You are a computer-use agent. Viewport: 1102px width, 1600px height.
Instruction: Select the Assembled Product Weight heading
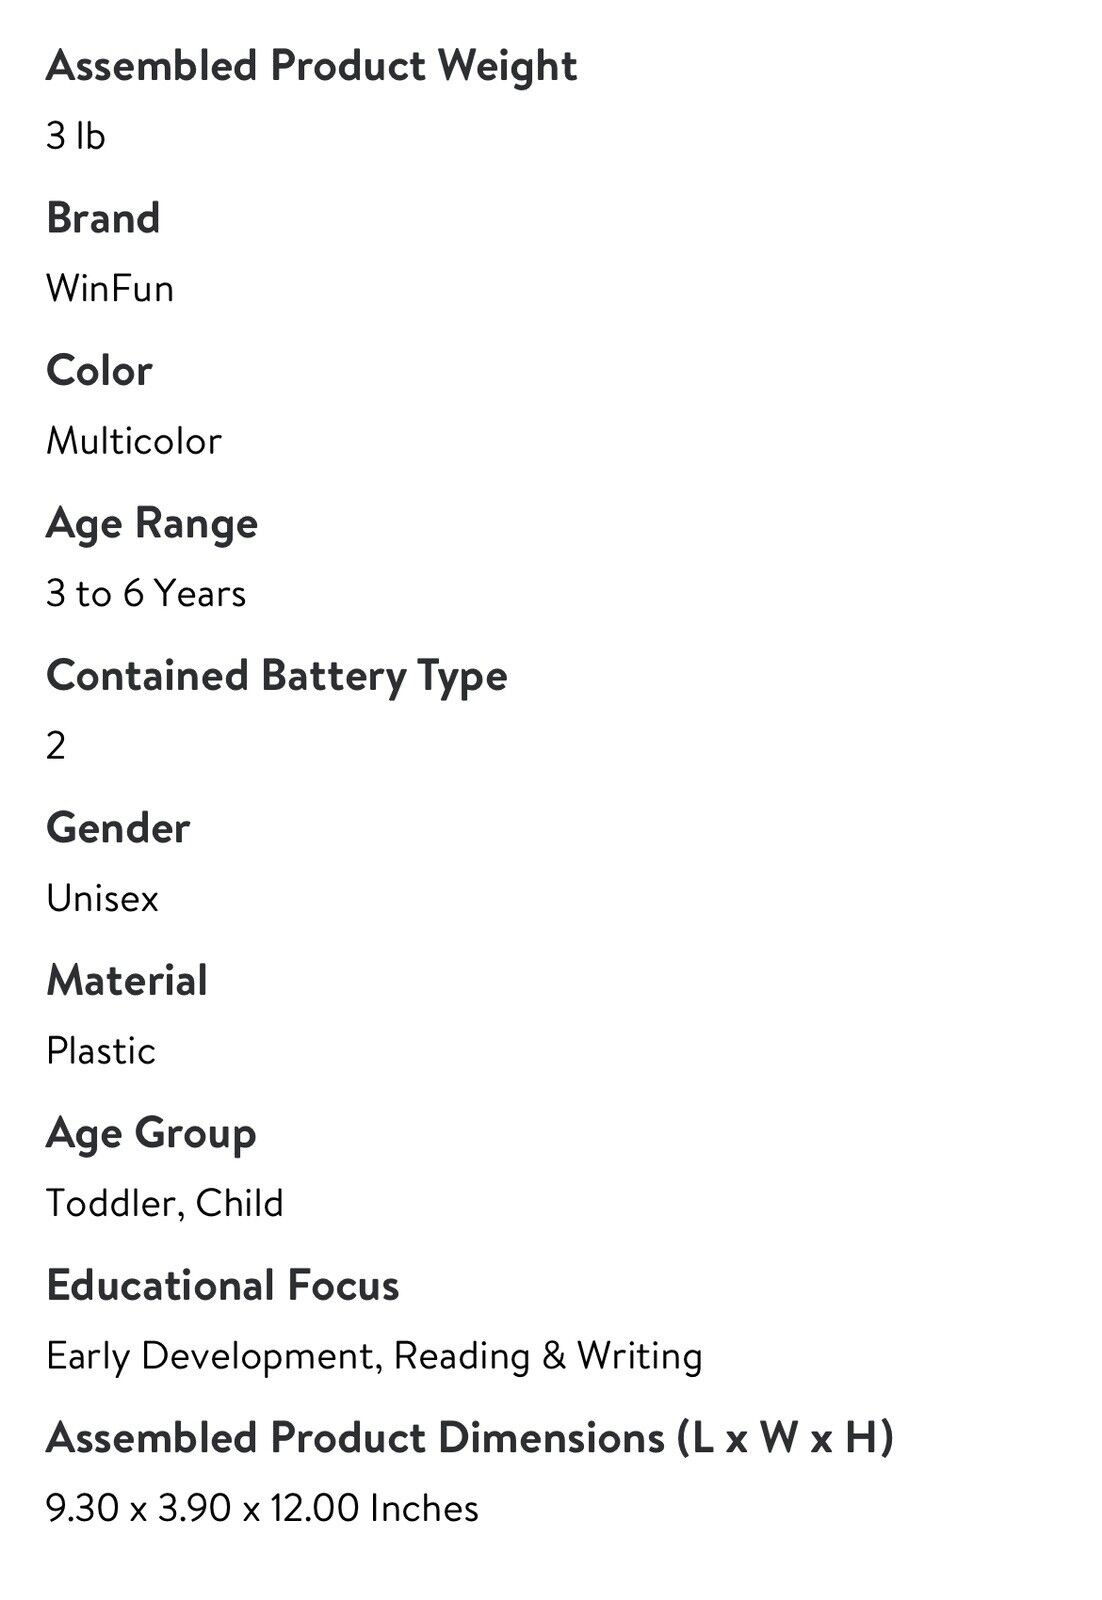(x=311, y=67)
